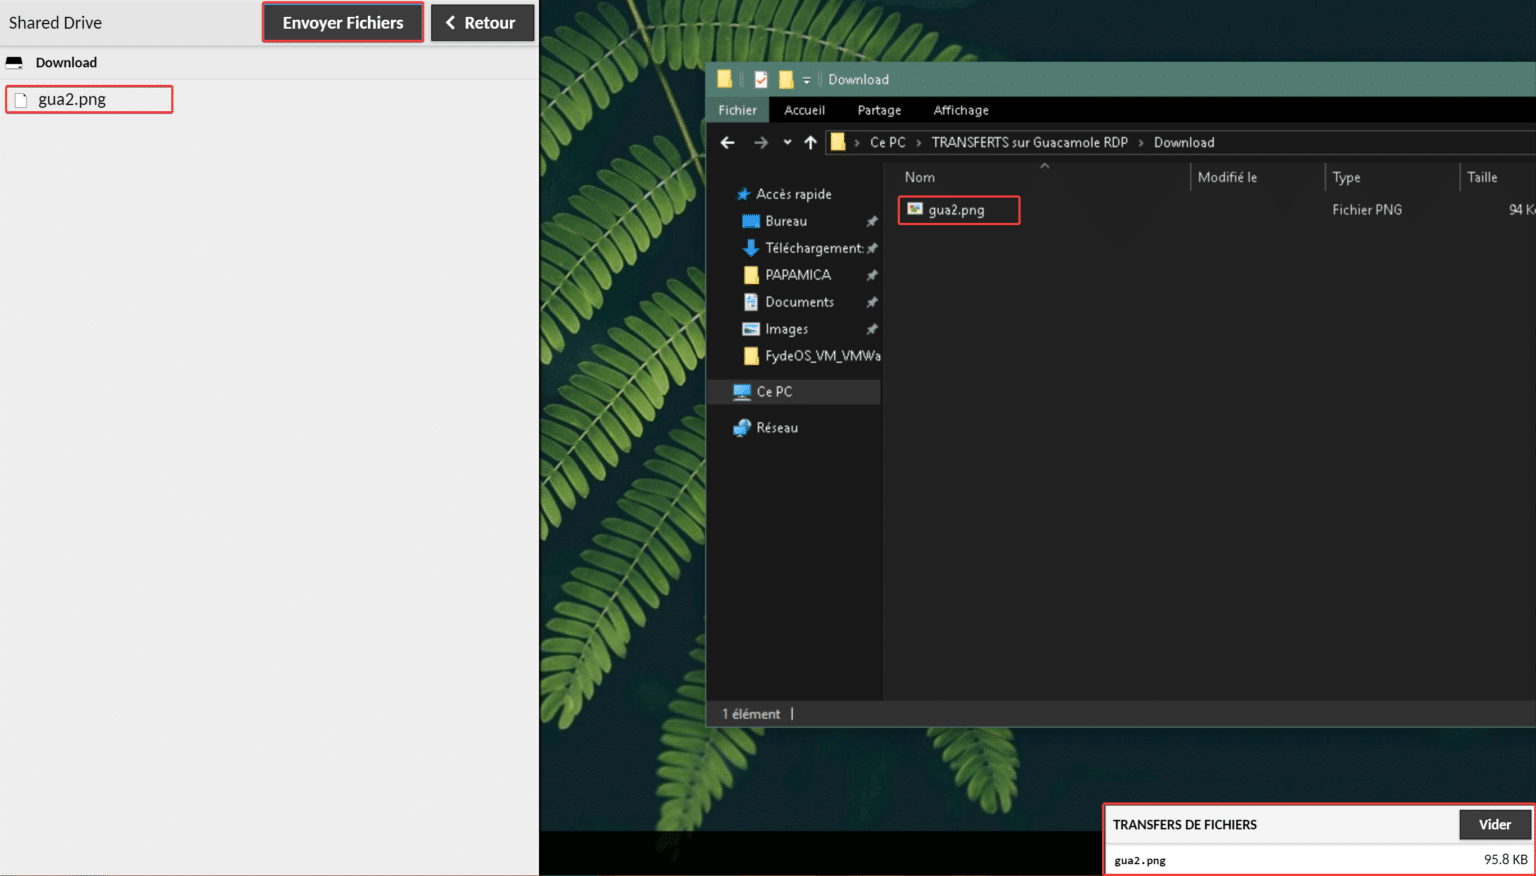This screenshot has width=1536, height=876.
Task: Open the quick access toolbar dropdown arrow
Action: point(807,79)
